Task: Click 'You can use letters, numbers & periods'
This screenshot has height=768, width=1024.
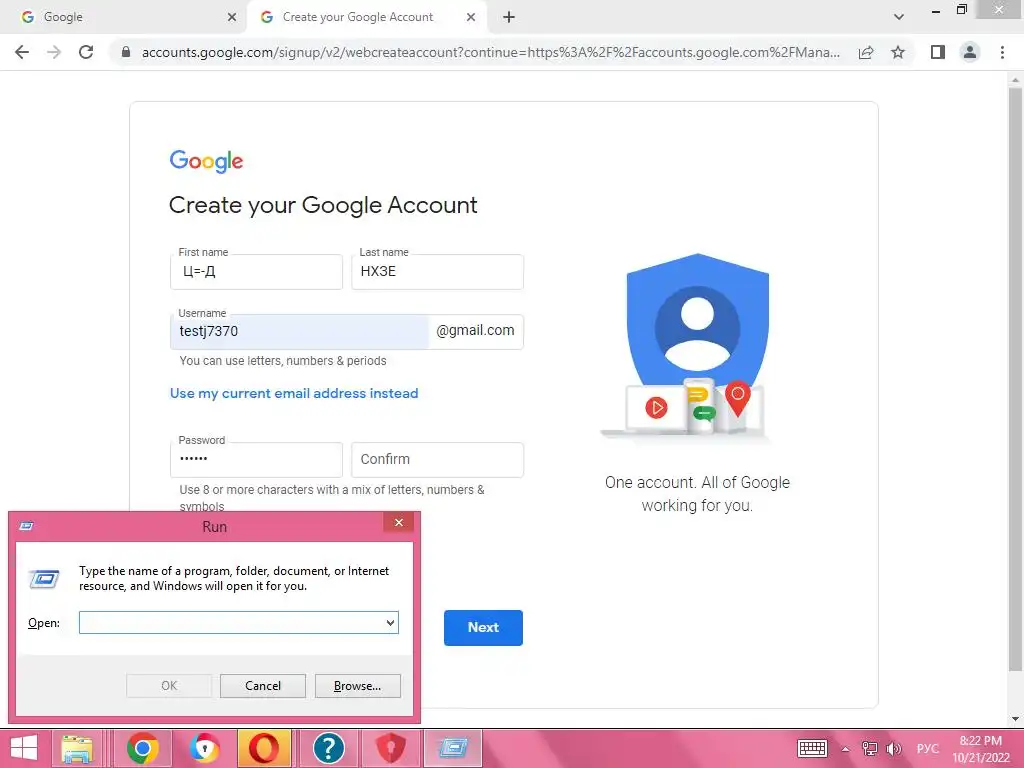Action: click(x=283, y=360)
